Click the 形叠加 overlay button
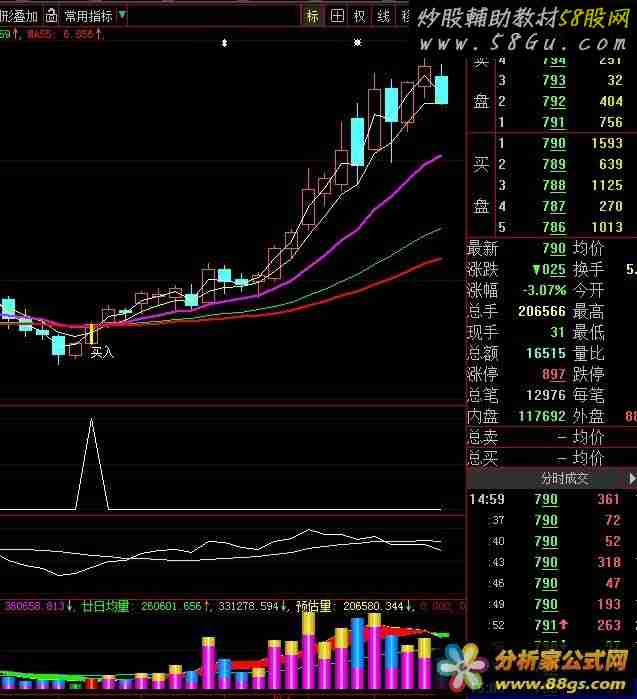Image resolution: width=637 pixels, height=699 pixels. [x=19, y=16]
